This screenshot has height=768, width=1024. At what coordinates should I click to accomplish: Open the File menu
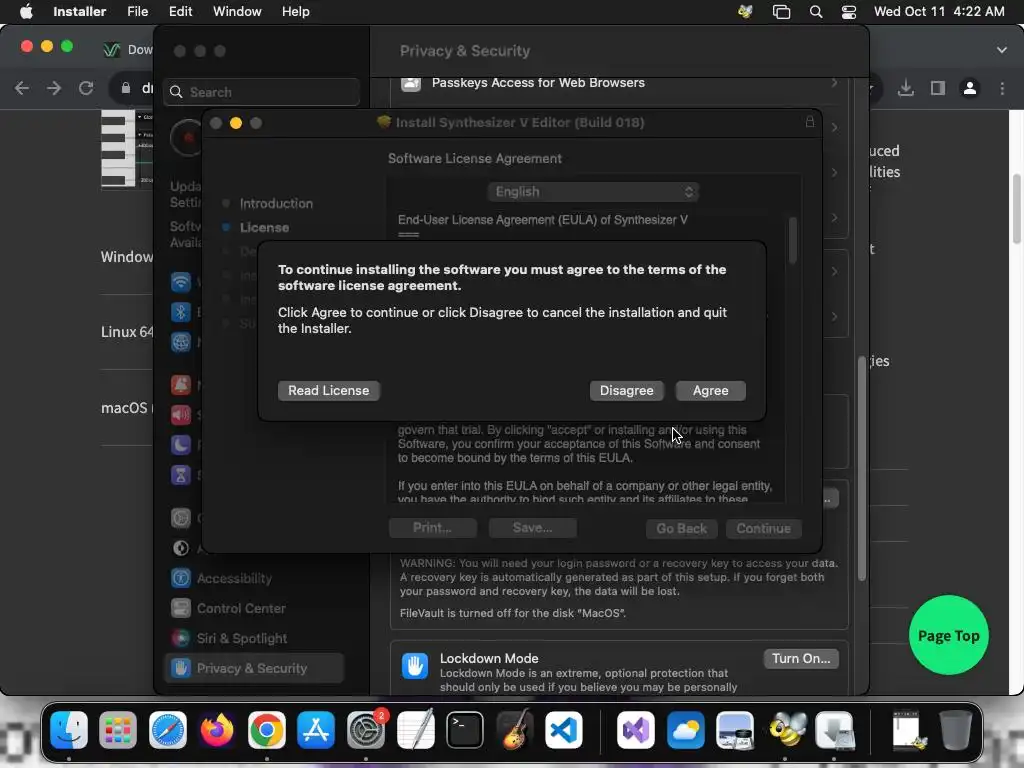[137, 12]
